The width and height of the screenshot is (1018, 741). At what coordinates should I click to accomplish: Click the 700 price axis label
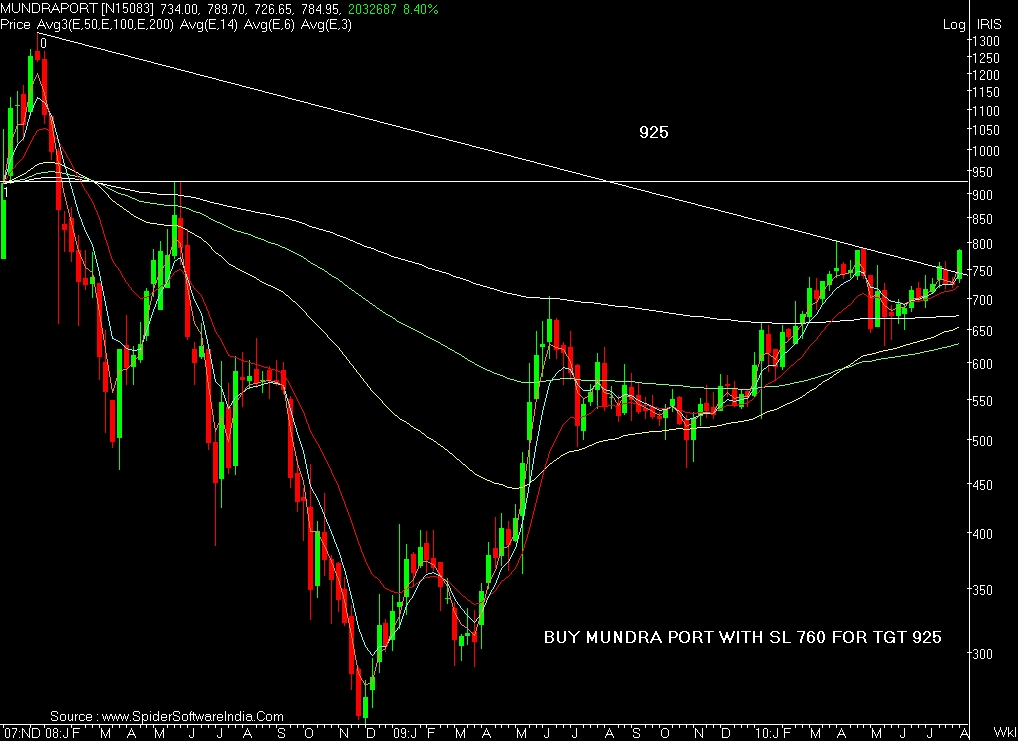983,300
